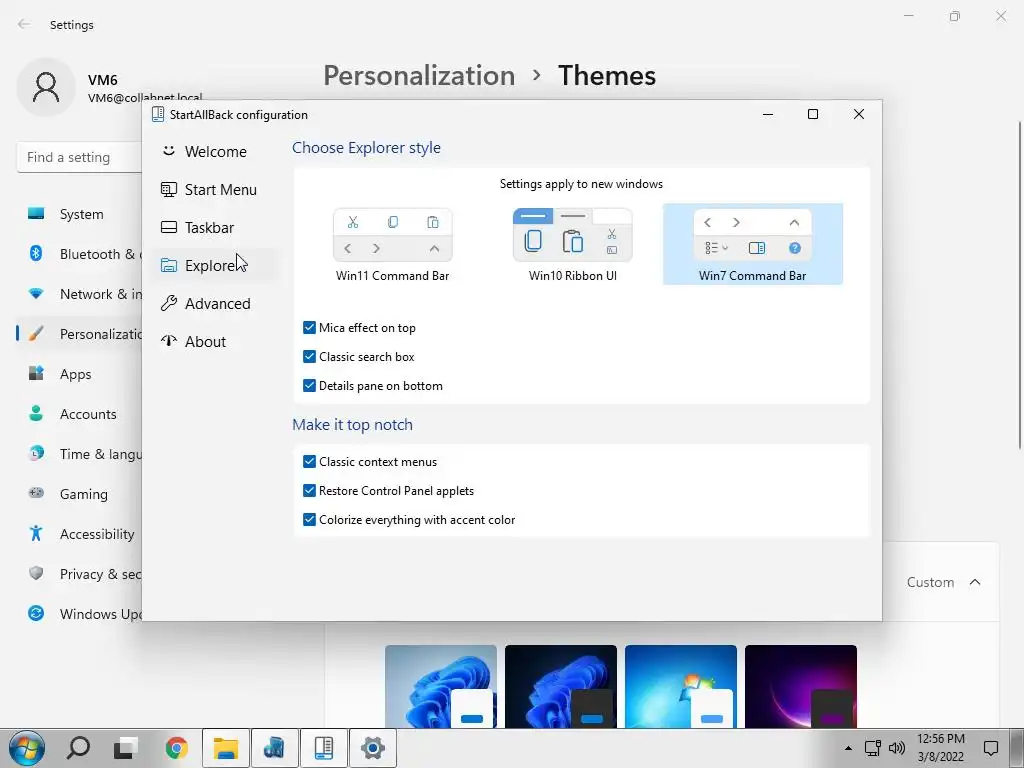Open Network settings in Settings sidebar
The image size is (1024, 768).
pyautogui.click(x=78, y=294)
